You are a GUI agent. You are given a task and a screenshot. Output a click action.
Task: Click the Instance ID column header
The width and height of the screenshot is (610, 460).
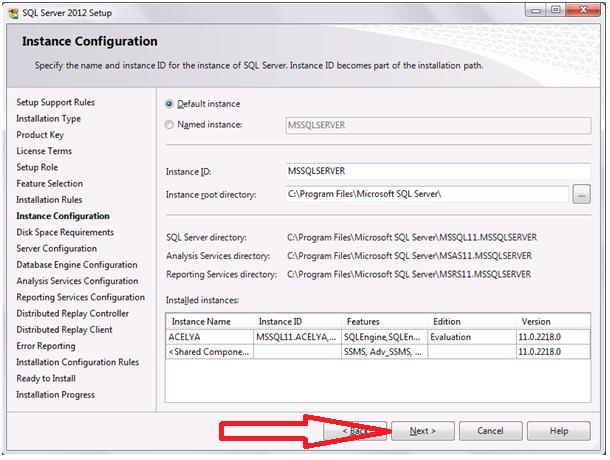tap(297, 321)
